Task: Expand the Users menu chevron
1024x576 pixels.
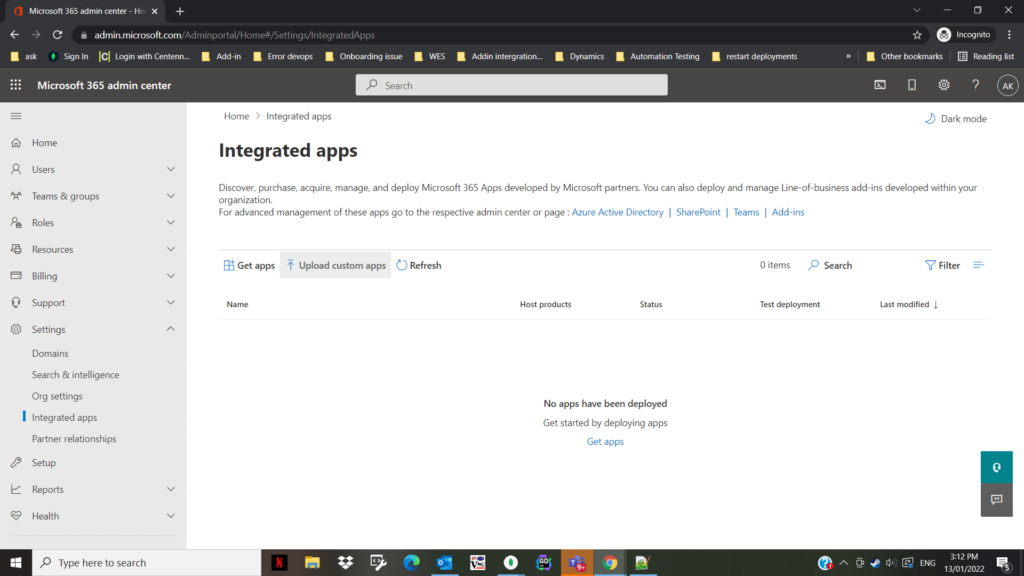Action: pyautogui.click(x=170, y=169)
